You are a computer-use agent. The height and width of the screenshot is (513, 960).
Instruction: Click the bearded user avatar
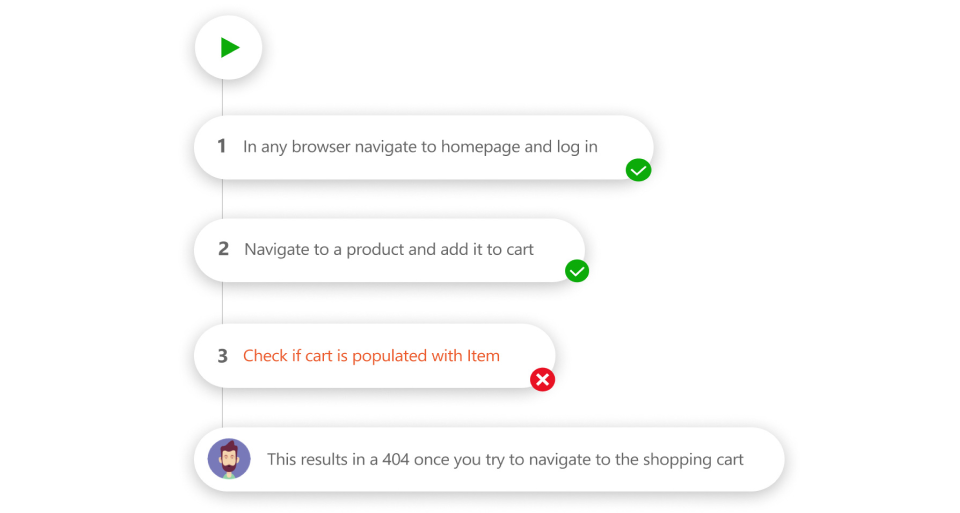click(x=229, y=459)
